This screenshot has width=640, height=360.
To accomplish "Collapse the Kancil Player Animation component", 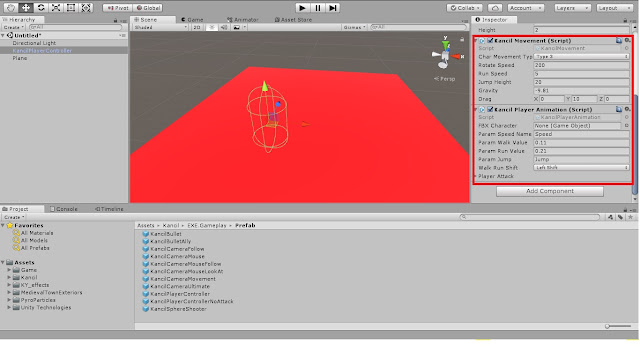I will (x=476, y=109).
